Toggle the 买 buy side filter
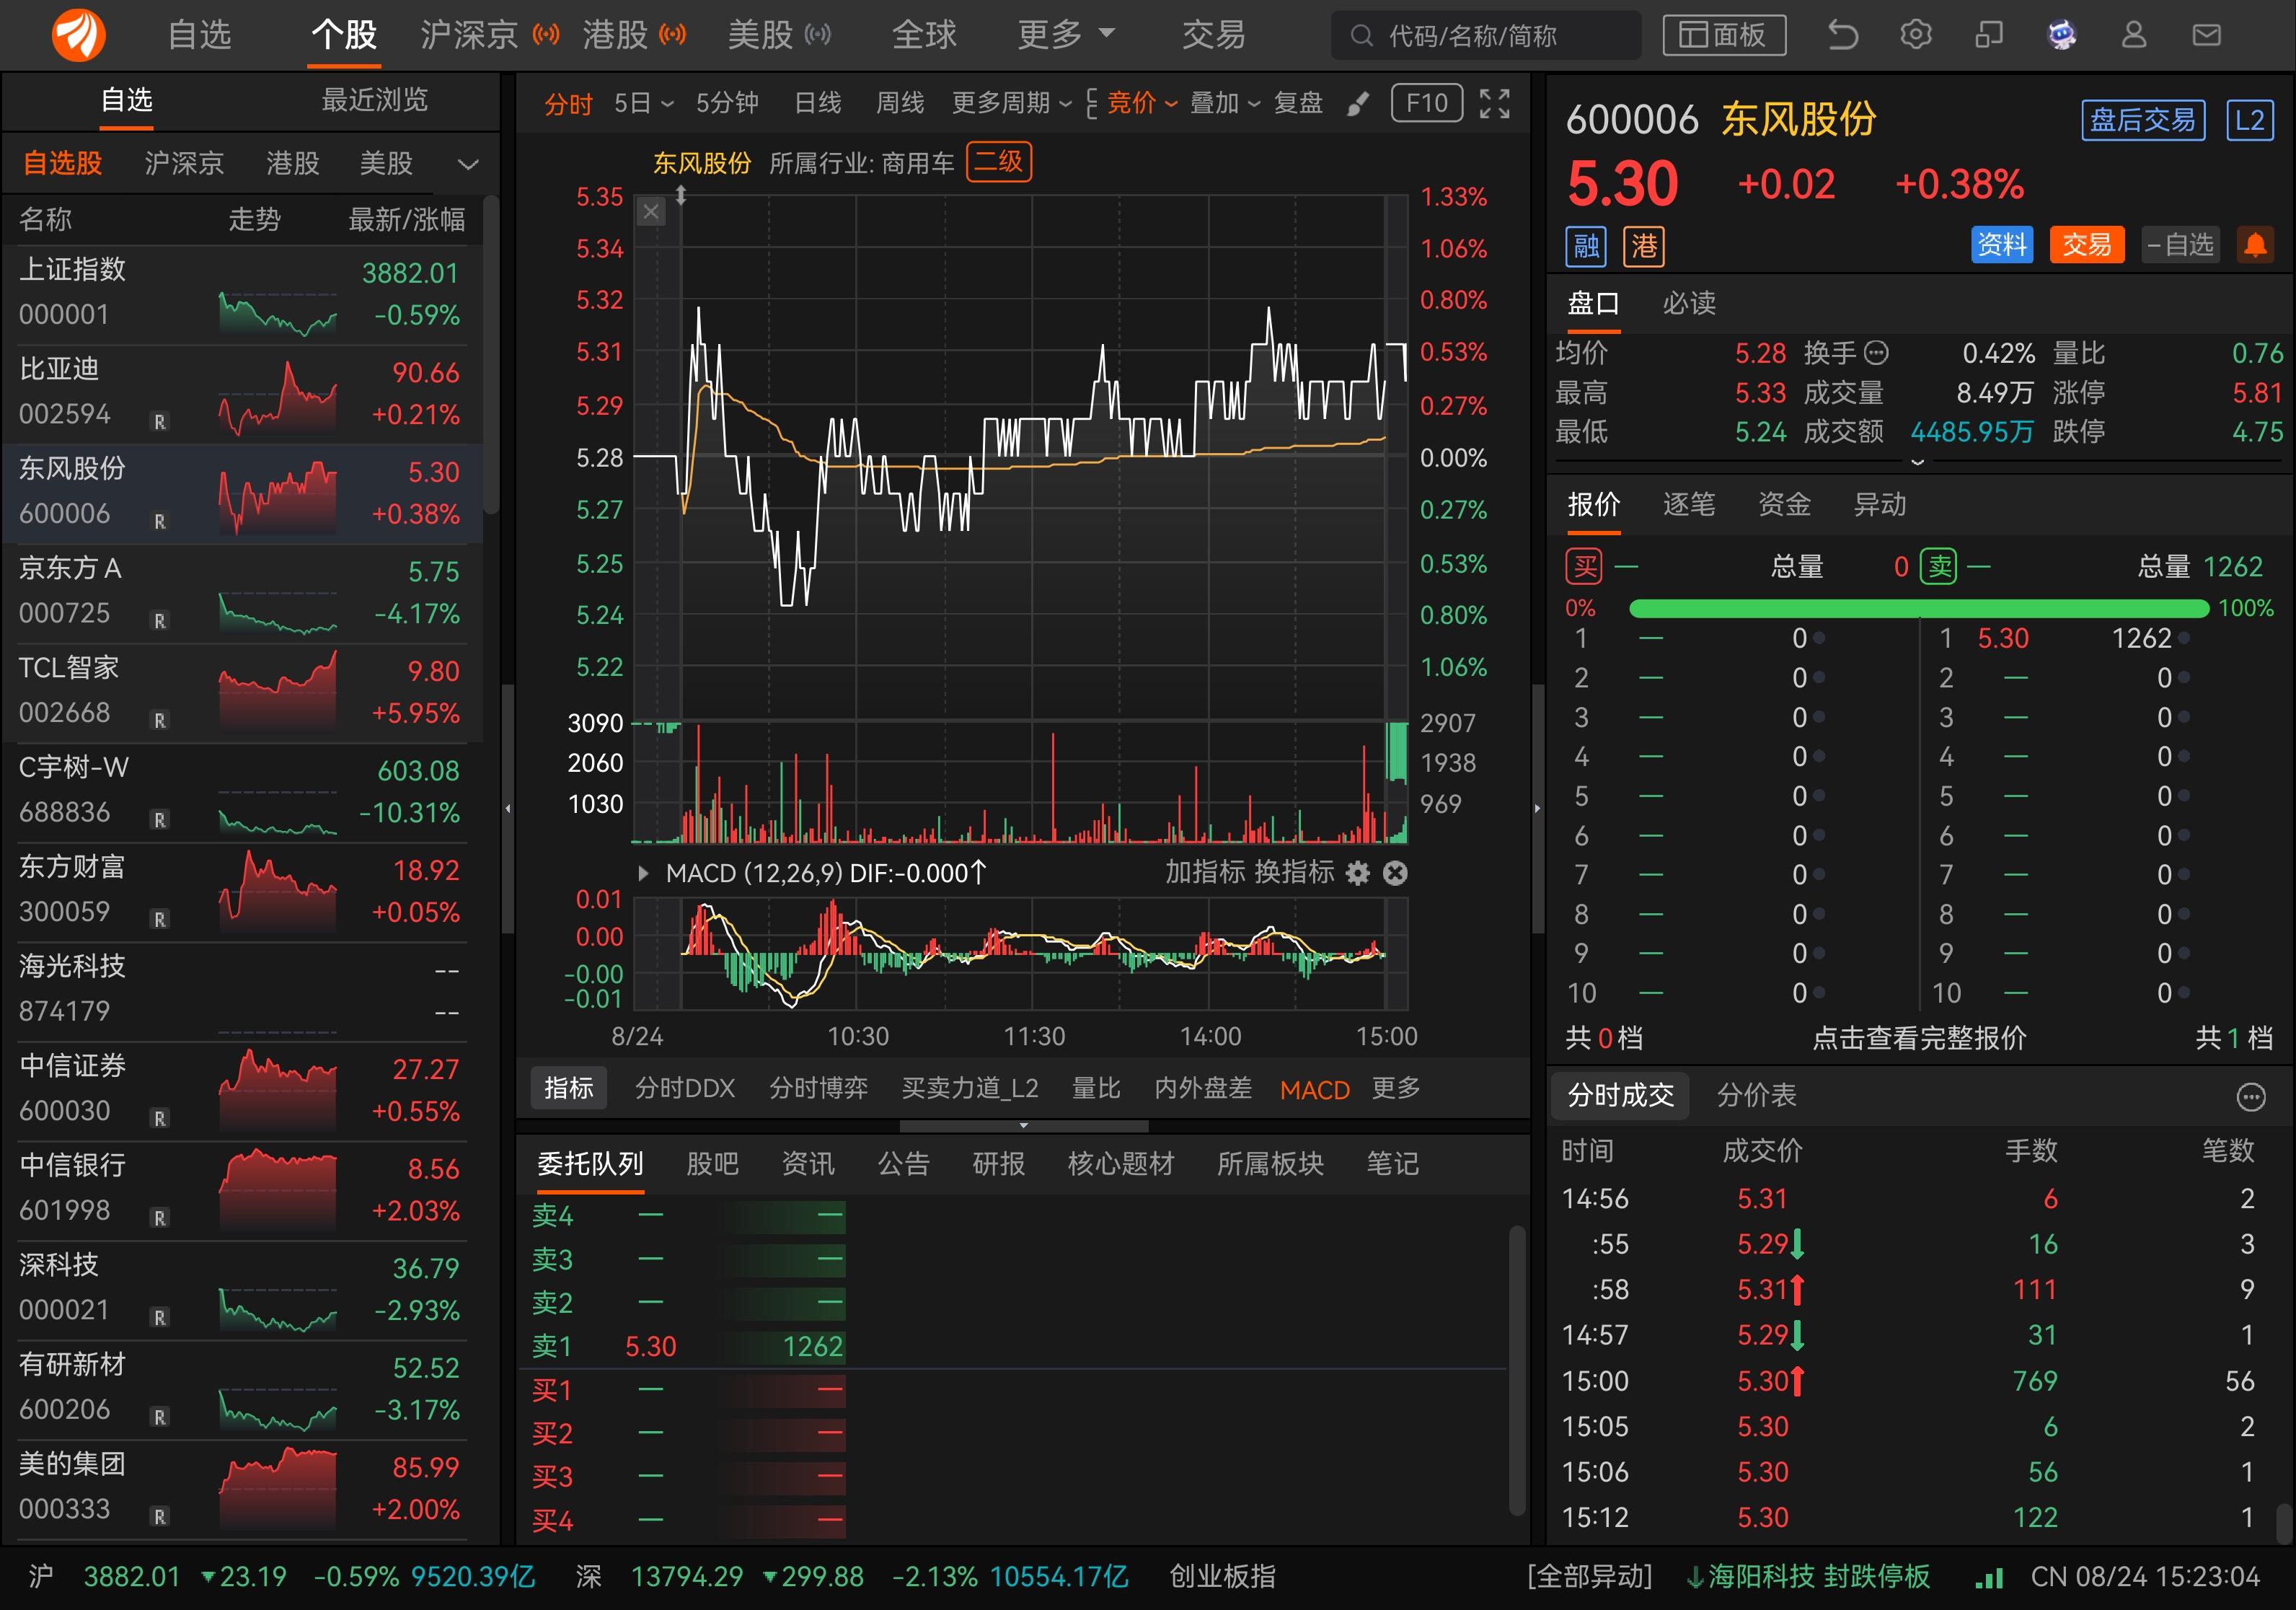The height and width of the screenshot is (1610, 2296). pos(1584,567)
